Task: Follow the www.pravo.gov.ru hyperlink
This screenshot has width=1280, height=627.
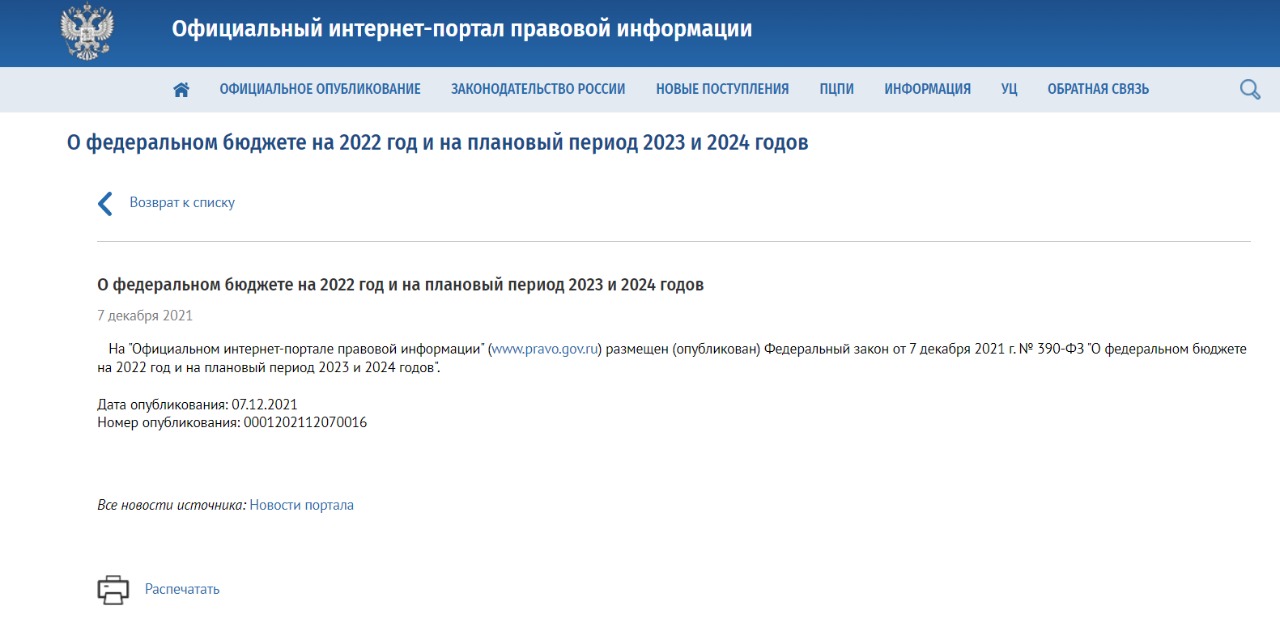Action: point(545,349)
